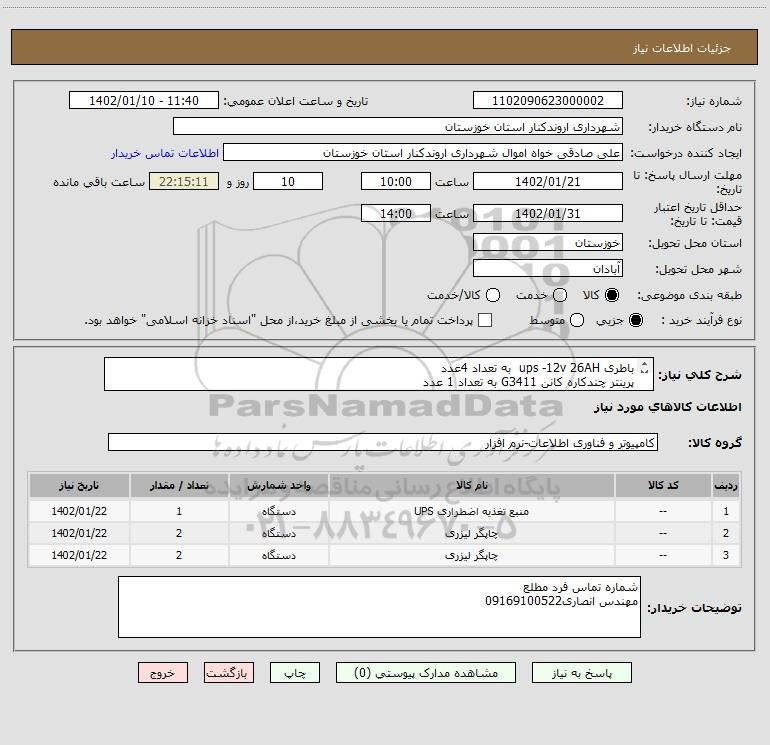The width and height of the screenshot is (770, 745).
Task: Click the واحد شمارش column header
Action: (x=278, y=486)
